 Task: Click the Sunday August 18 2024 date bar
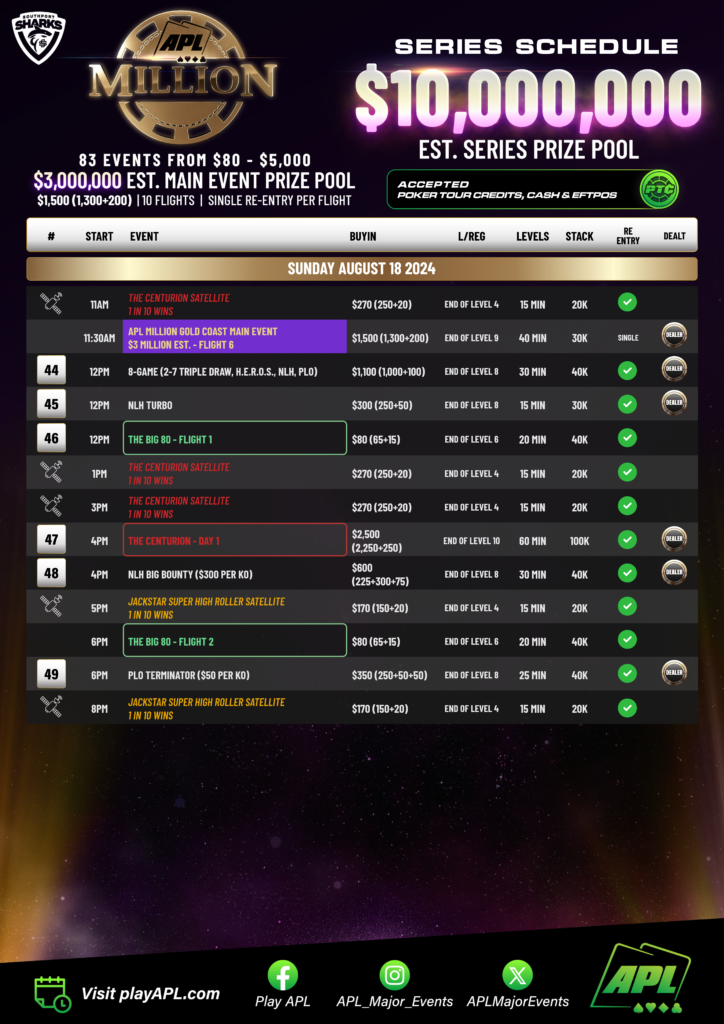coord(362,268)
